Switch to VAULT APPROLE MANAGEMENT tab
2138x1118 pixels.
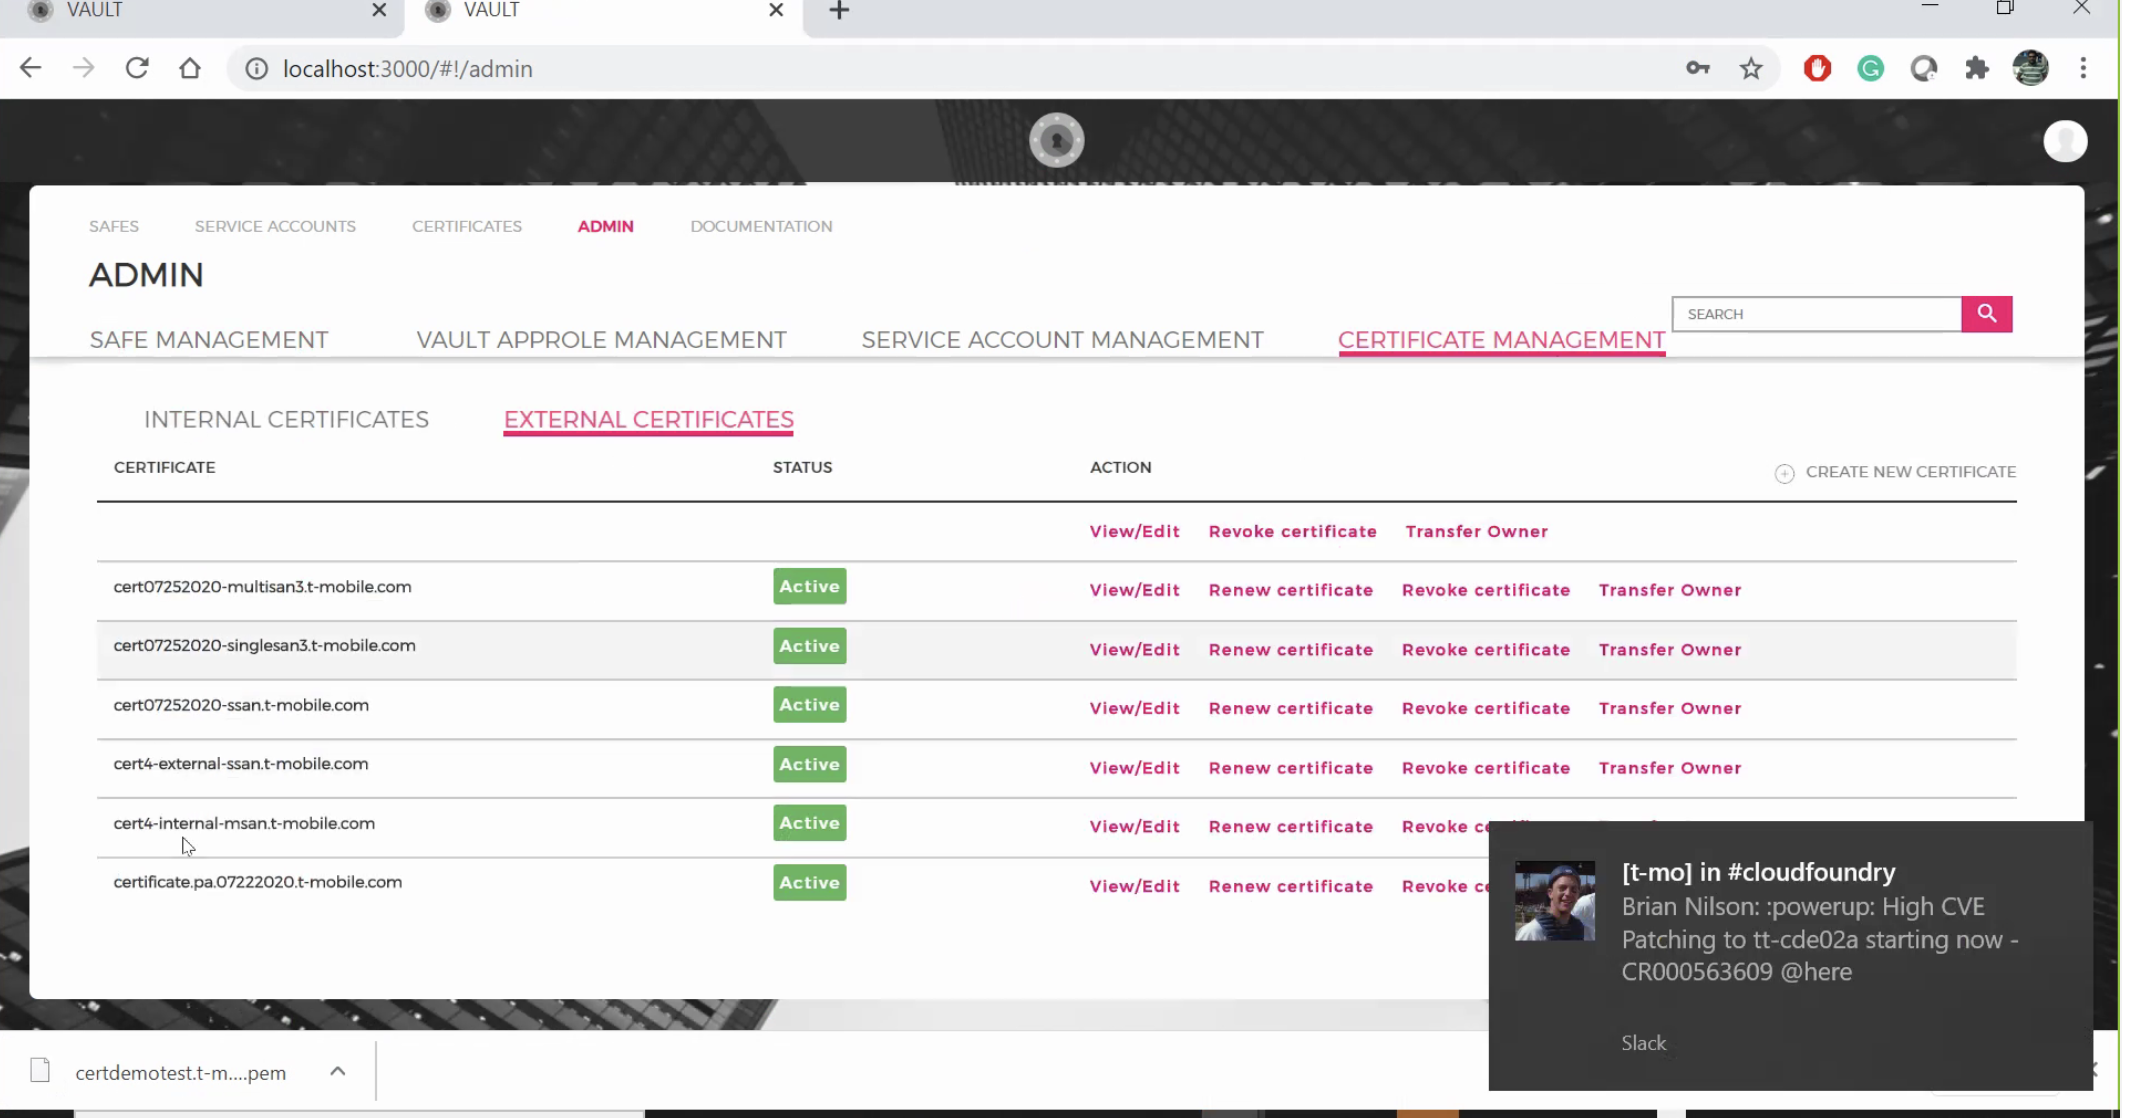[601, 340]
